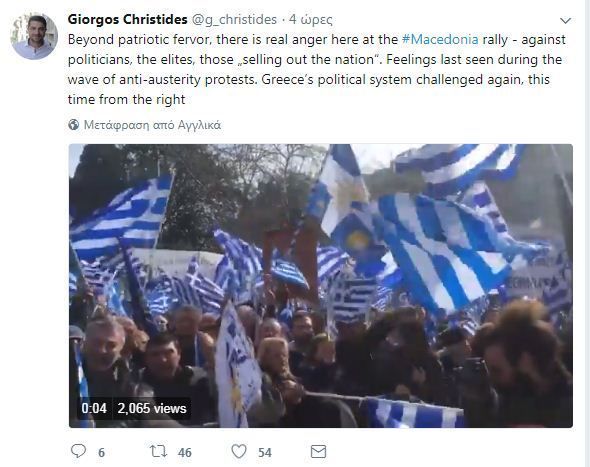Open Giorgos Christides profile picture
This screenshot has height=467, width=590.
tap(34, 36)
